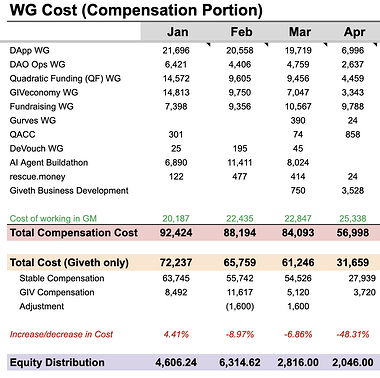Click the Stable Compensation row label
This screenshot has width=380, height=378.
tap(62, 278)
